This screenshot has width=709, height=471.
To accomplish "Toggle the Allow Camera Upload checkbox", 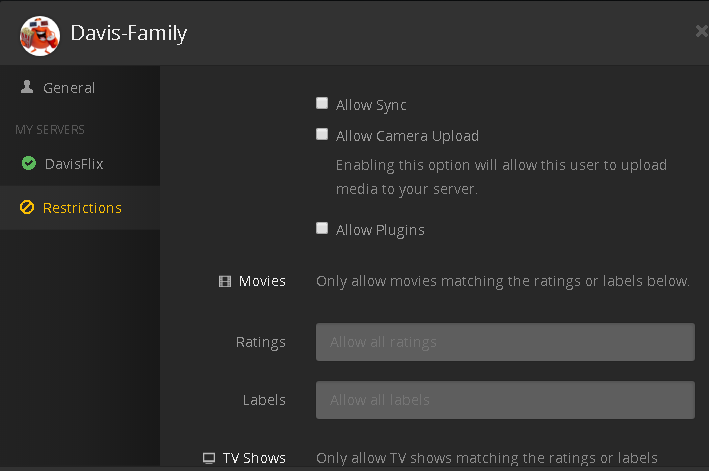I will click(322, 134).
